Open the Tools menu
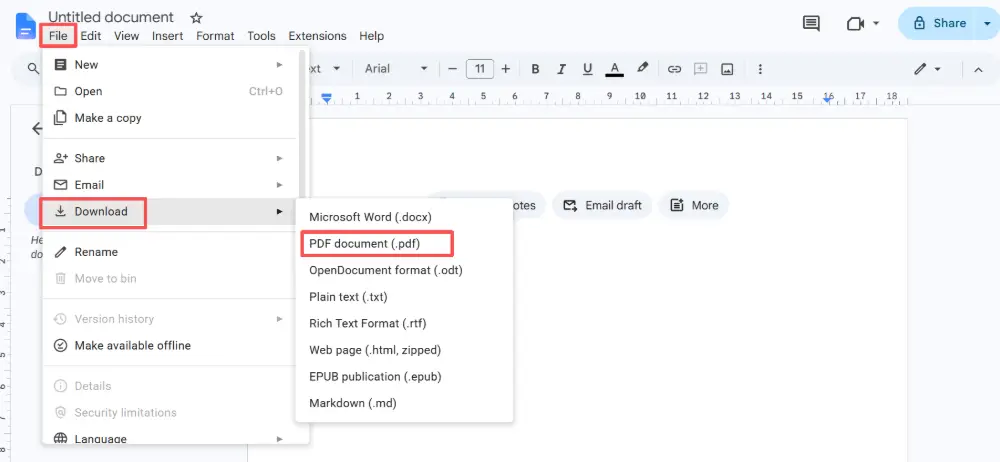The image size is (1000, 462). click(261, 36)
